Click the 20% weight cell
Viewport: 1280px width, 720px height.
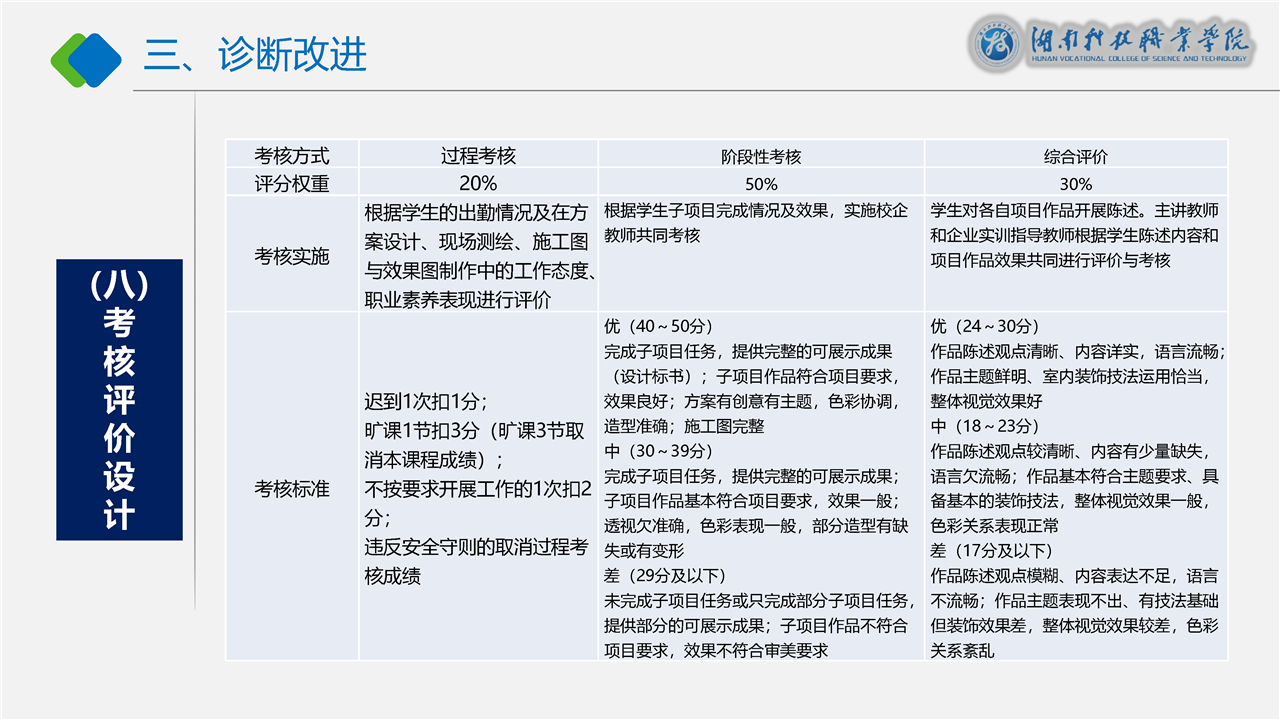pyautogui.click(x=478, y=184)
